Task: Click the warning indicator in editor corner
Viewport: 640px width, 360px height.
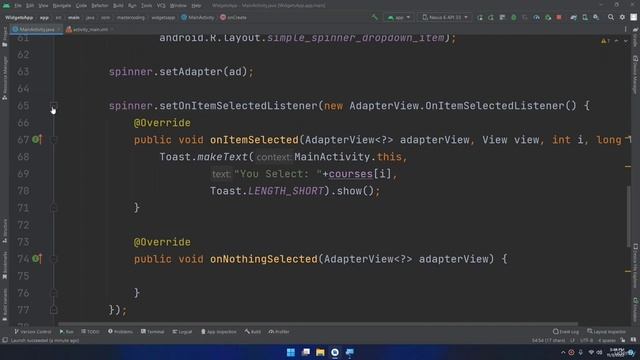Action: point(604,41)
